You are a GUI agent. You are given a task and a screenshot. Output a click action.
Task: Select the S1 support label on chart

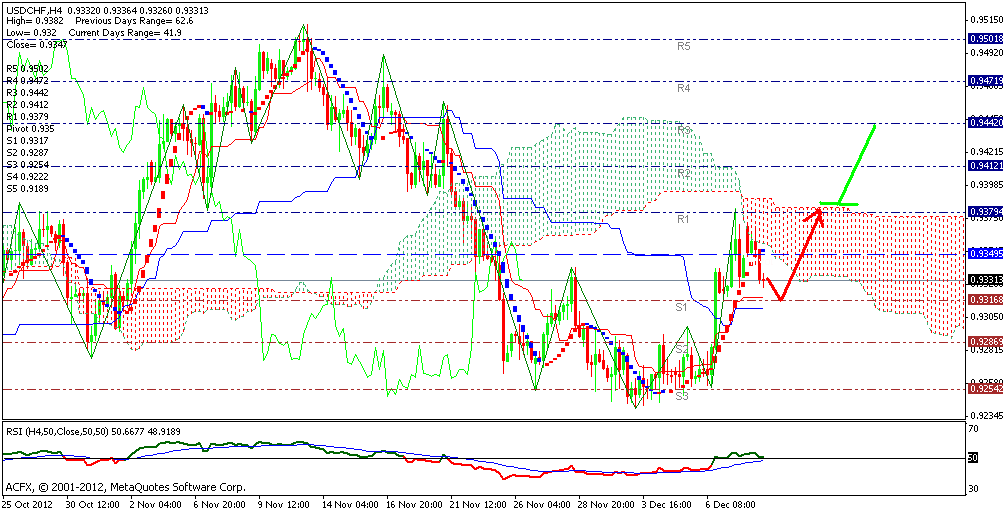tap(680, 307)
